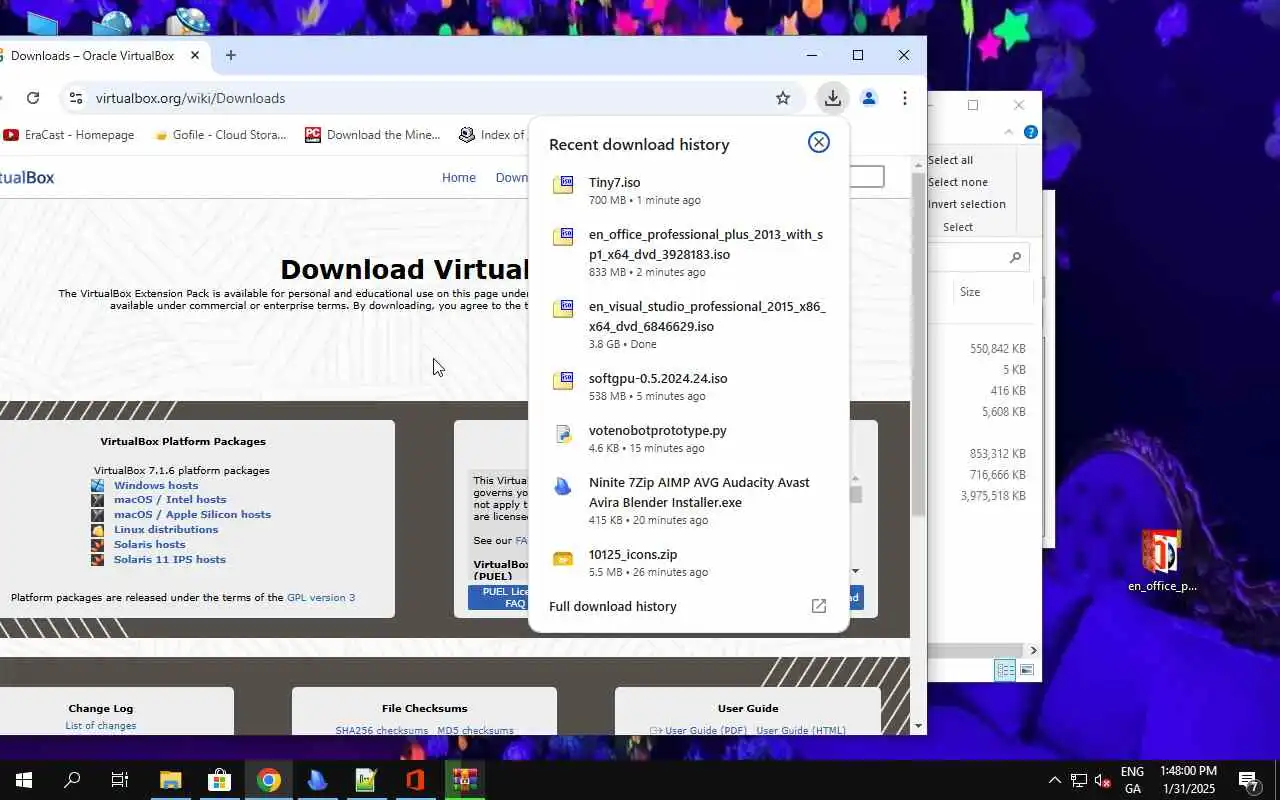Open EraCast - Homepage bookmark
1280x800 pixels.
[x=68, y=135]
